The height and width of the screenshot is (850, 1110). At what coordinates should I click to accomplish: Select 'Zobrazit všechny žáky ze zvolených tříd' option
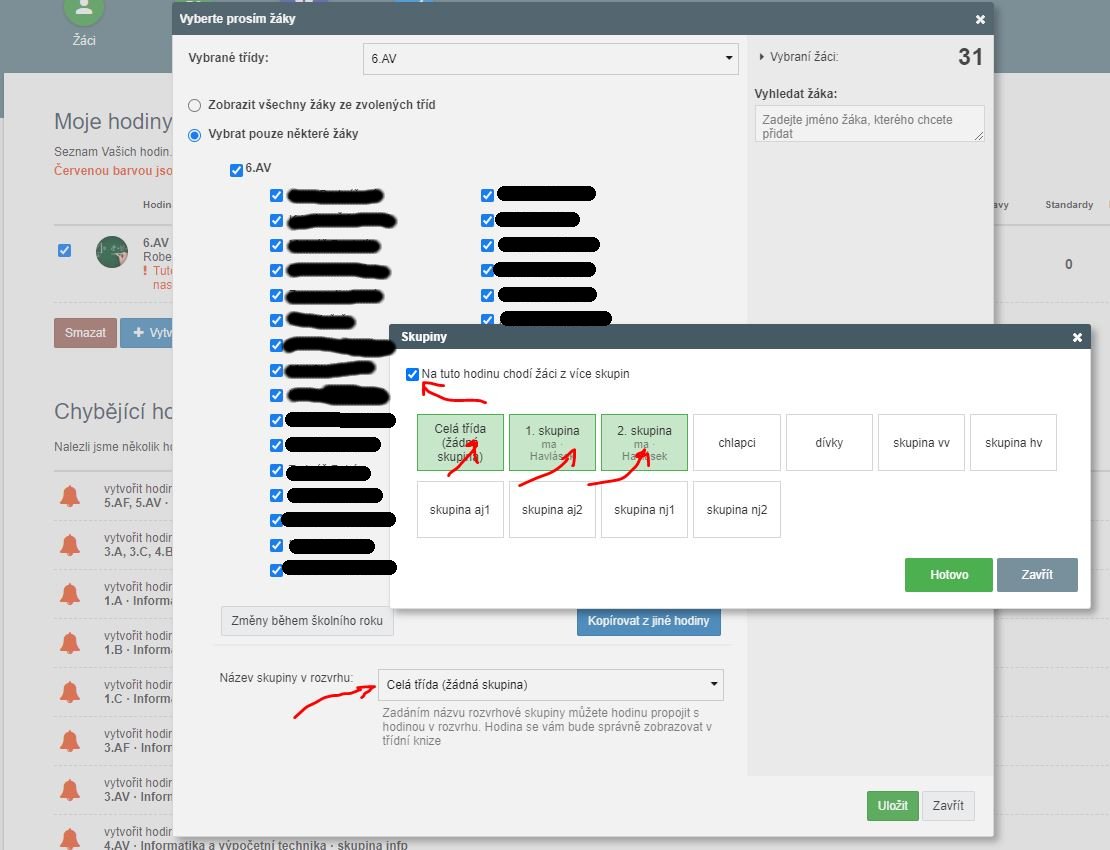(195, 105)
